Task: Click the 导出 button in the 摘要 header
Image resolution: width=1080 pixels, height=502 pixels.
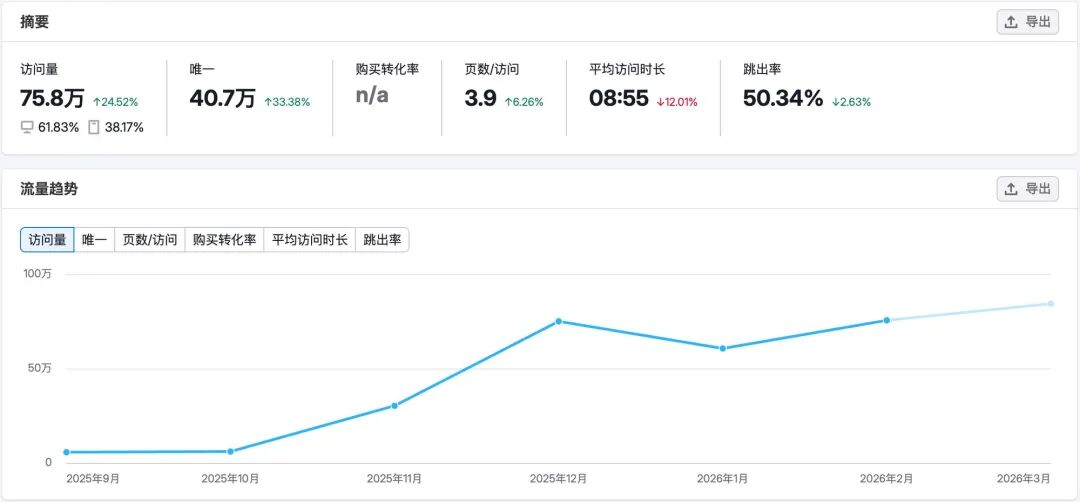Action: (1028, 22)
